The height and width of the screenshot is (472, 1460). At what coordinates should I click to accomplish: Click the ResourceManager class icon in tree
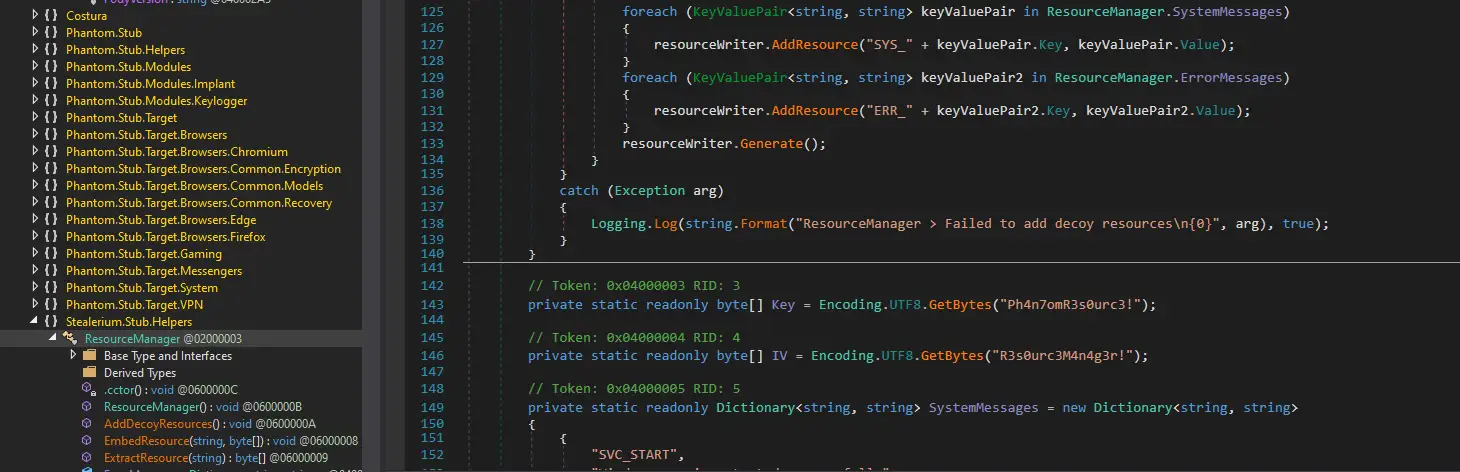pyautogui.click(x=71, y=339)
